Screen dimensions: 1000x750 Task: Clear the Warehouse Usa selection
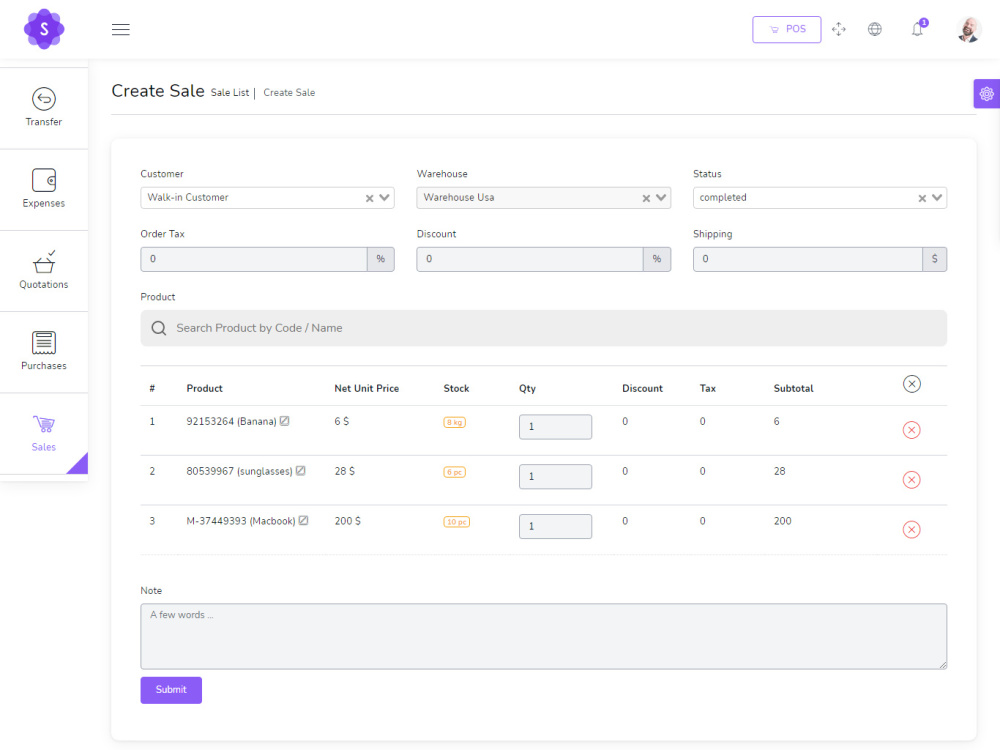646,198
